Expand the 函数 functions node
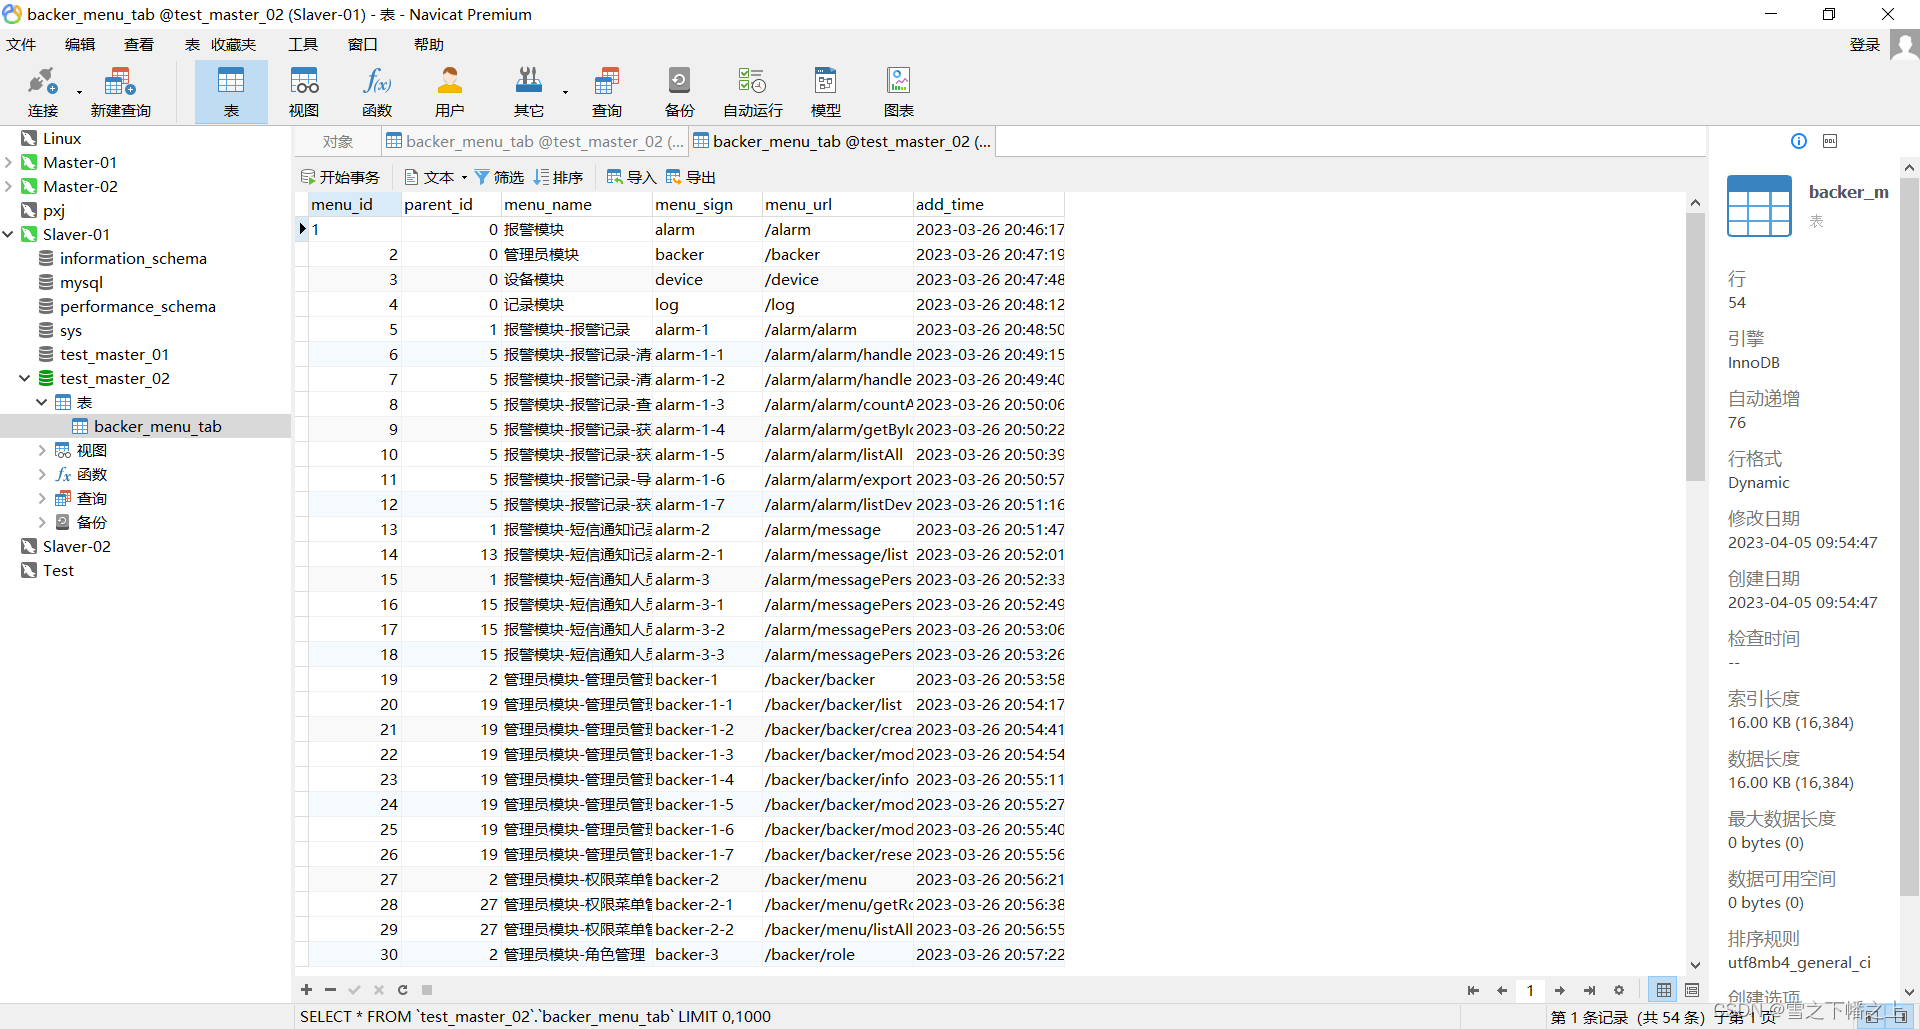This screenshot has width=1920, height=1029. point(42,474)
